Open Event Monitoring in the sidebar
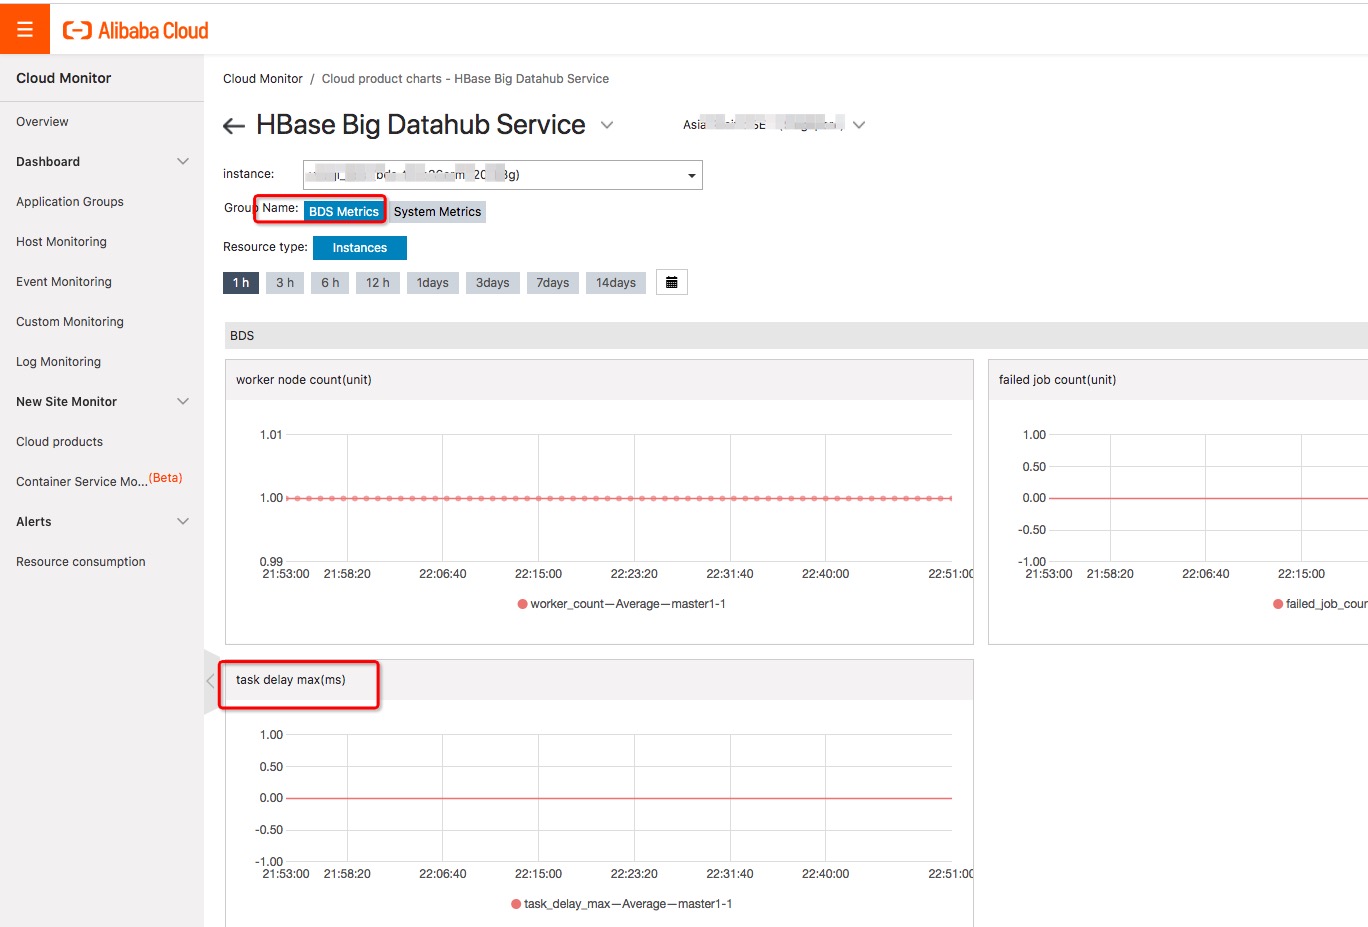1368x927 pixels. [63, 281]
